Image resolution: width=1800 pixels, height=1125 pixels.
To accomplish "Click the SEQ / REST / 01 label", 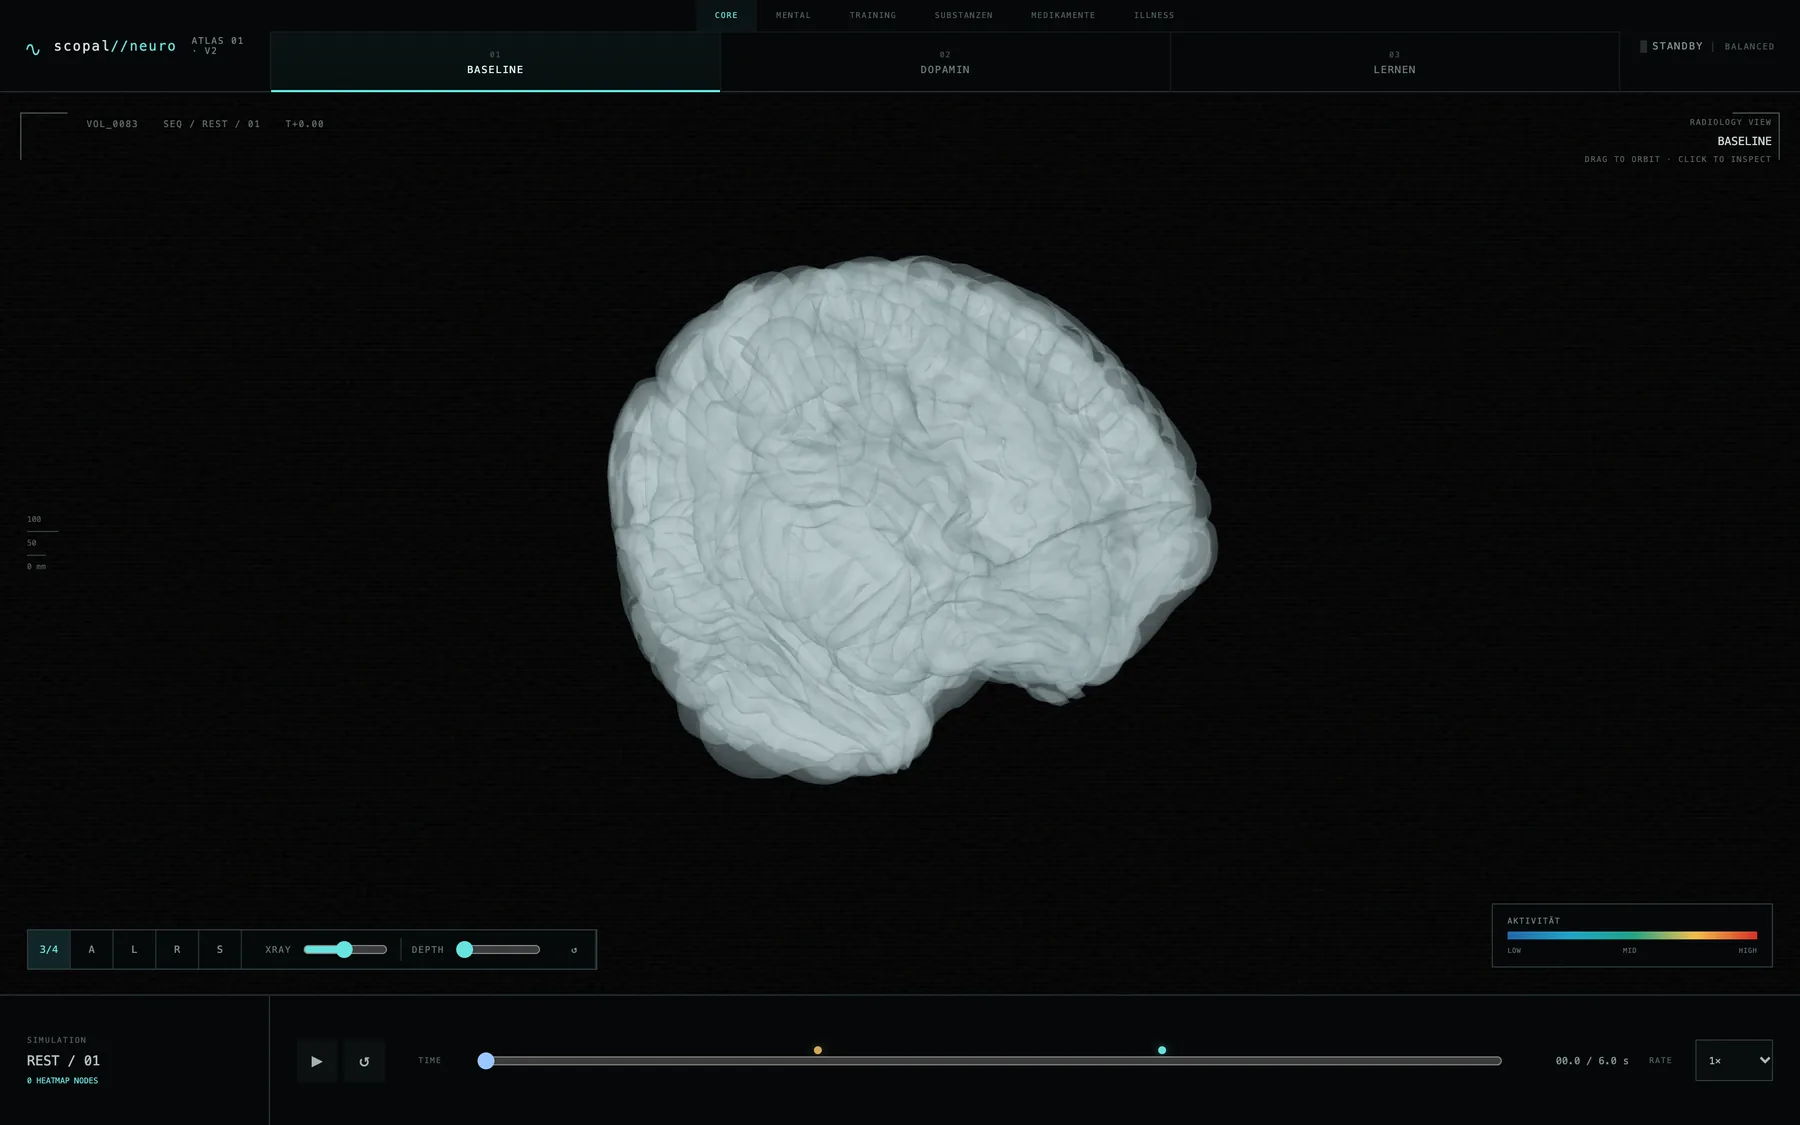I will point(212,124).
